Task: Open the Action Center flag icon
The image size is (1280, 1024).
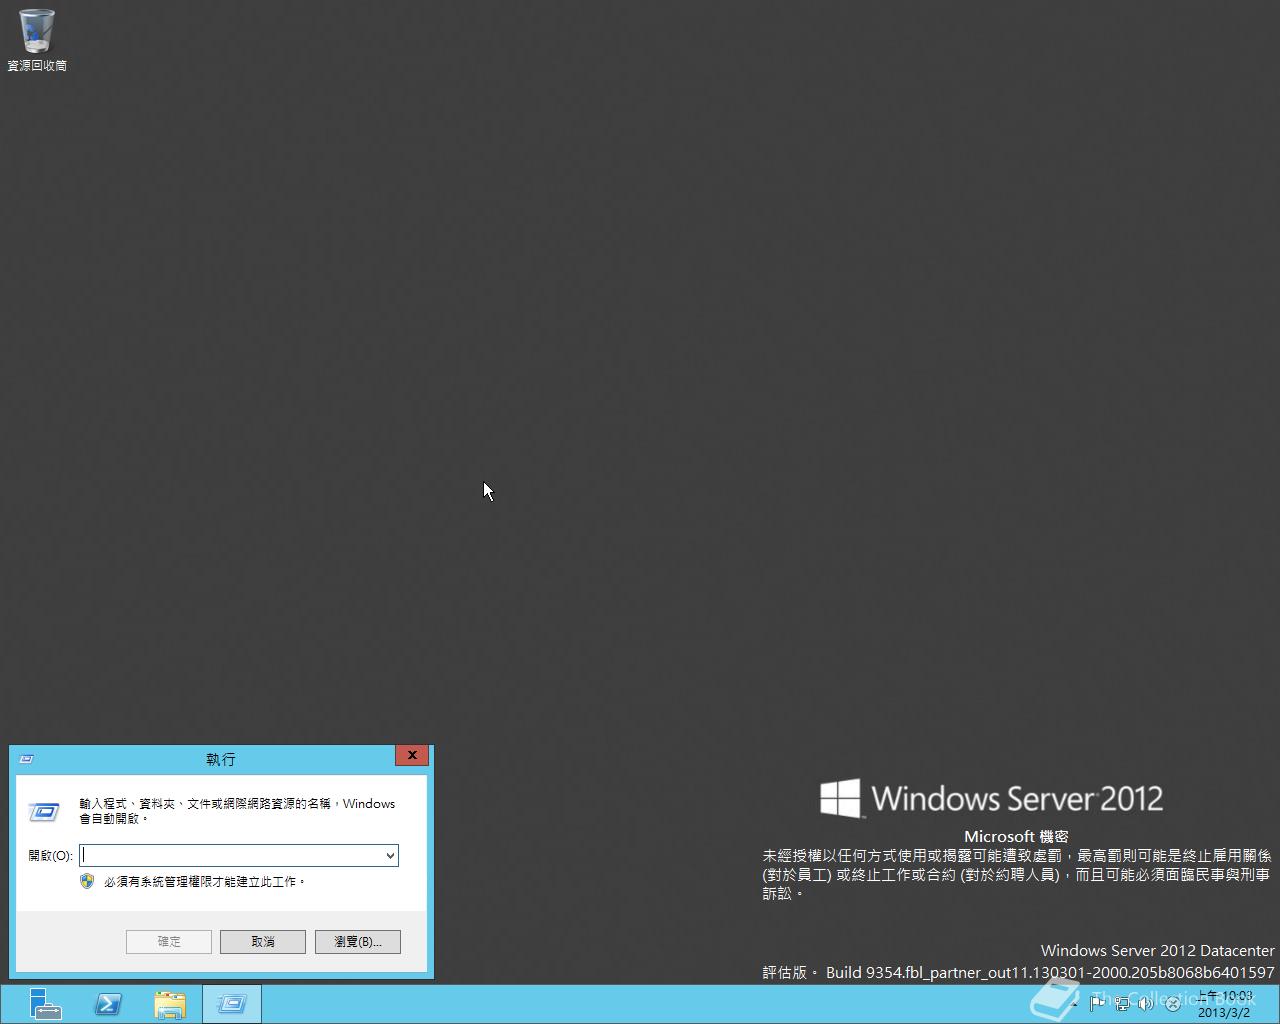Action: click(1097, 1003)
